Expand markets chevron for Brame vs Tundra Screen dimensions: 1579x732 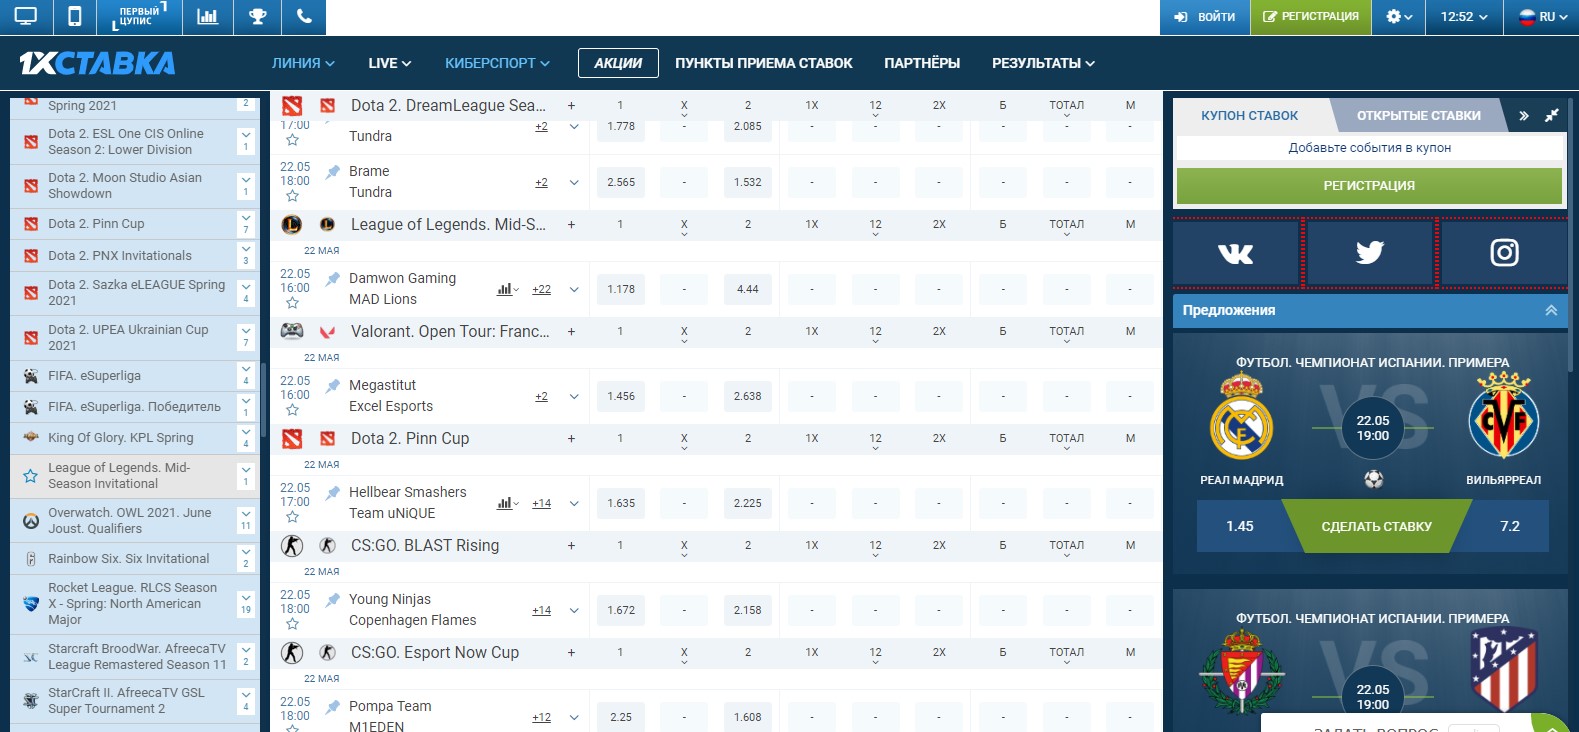pyautogui.click(x=574, y=183)
